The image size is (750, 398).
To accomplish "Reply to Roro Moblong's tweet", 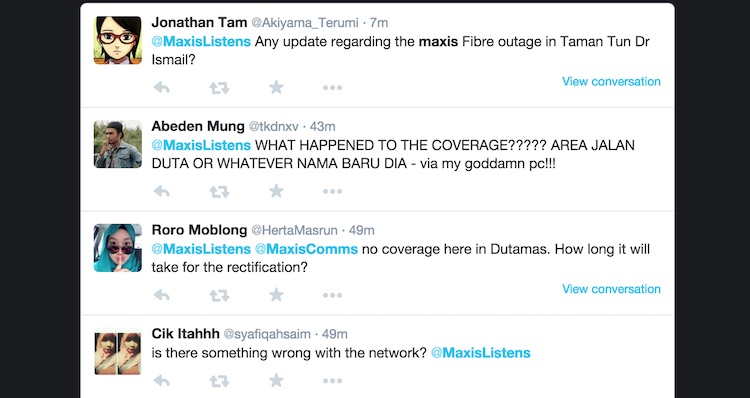I will click(x=162, y=295).
